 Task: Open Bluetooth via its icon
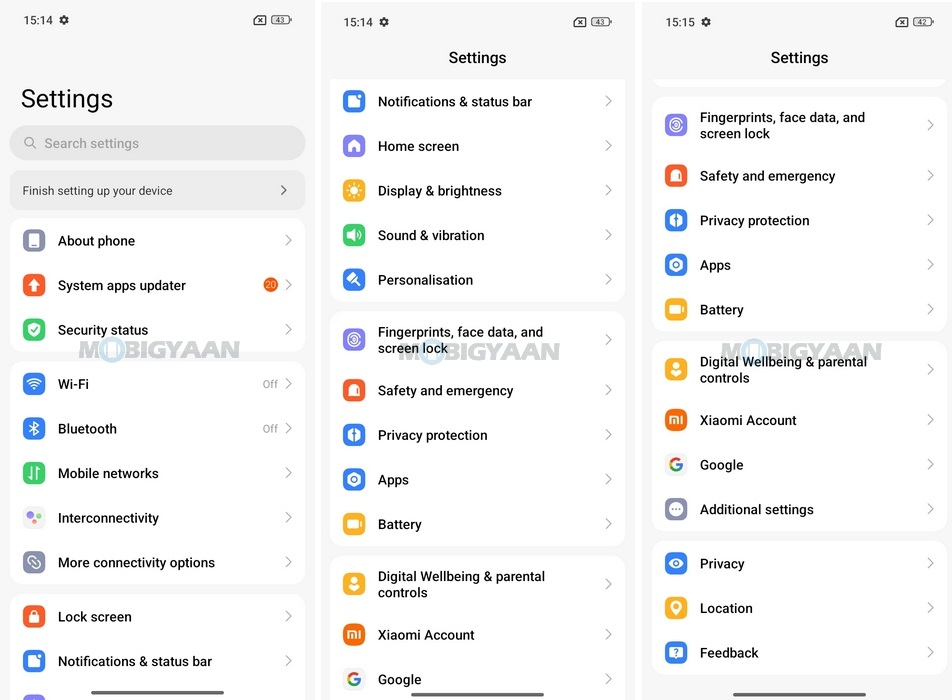[34, 429]
